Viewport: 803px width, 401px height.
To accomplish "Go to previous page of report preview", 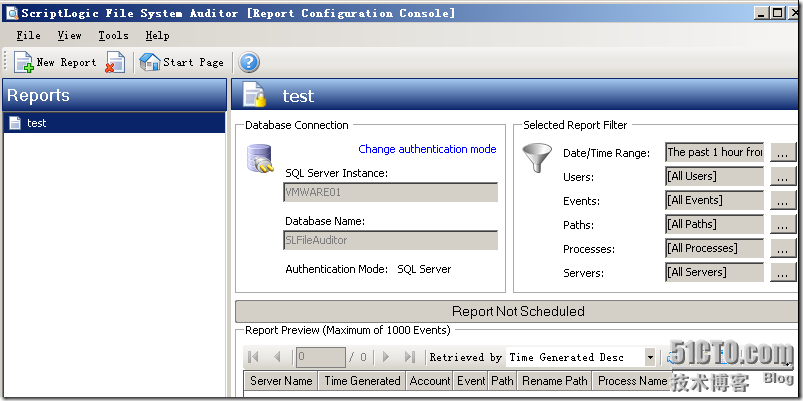I will tap(278, 357).
